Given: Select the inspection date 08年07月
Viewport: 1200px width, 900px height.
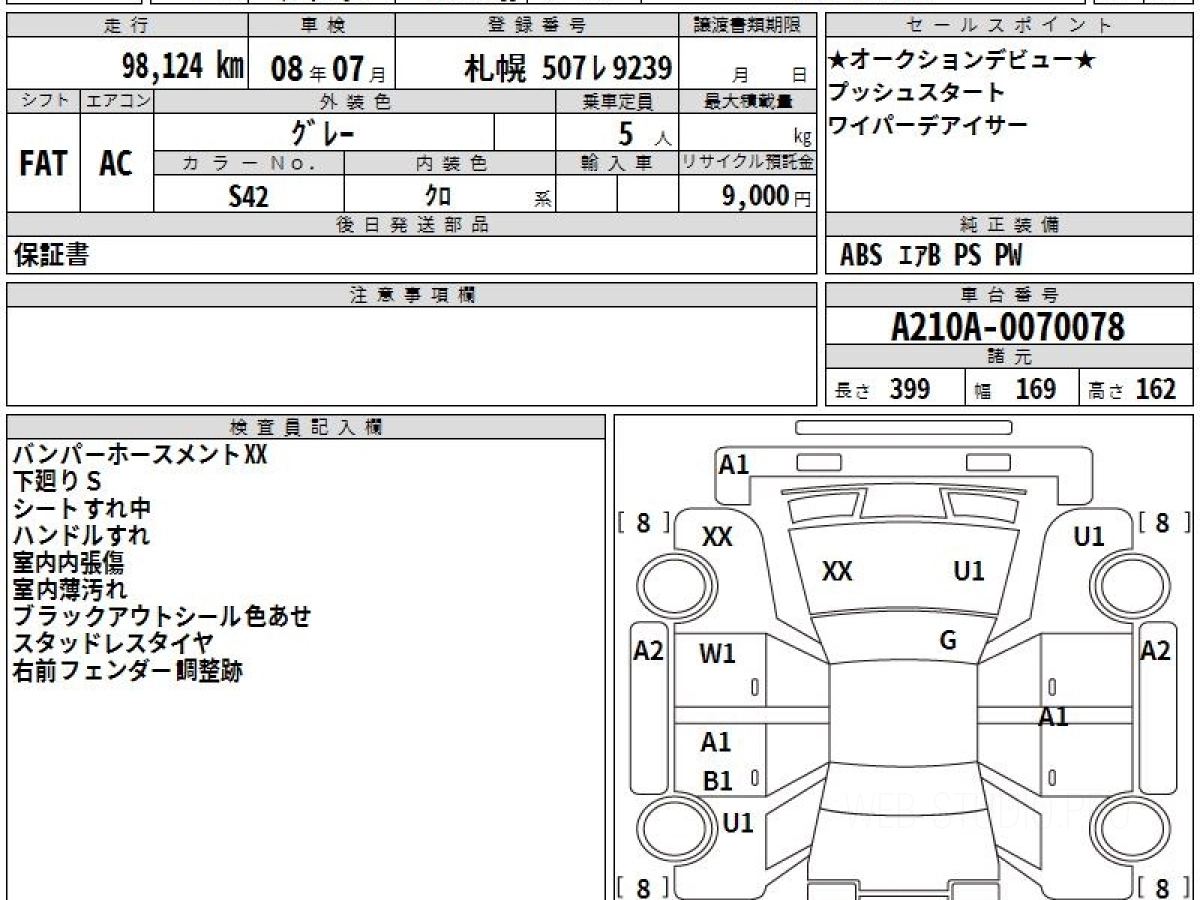Looking at the screenshot, I should pyautogui.click(x=328, y=69).
